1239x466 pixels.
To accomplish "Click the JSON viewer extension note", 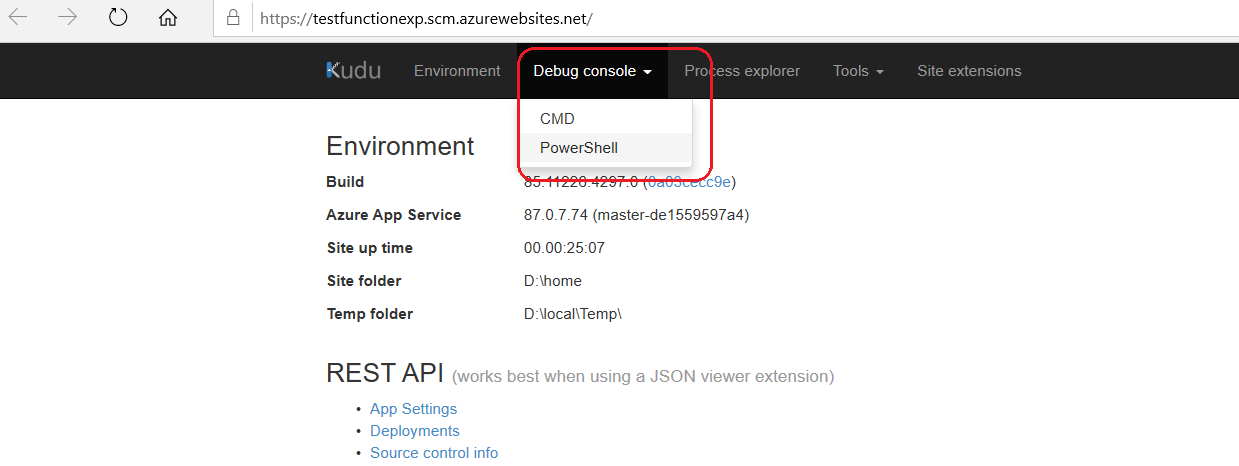I will click(643, 377).
